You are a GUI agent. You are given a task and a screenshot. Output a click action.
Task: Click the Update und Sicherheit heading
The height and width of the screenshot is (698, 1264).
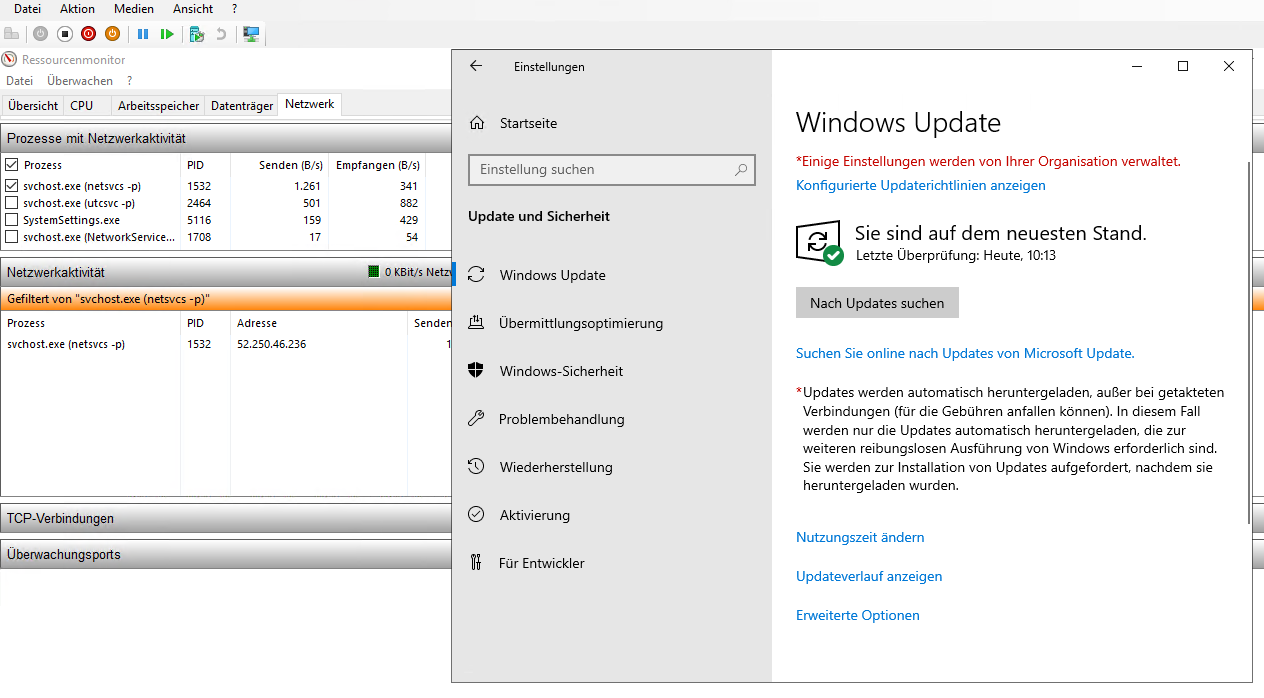[x=539, y=216]
